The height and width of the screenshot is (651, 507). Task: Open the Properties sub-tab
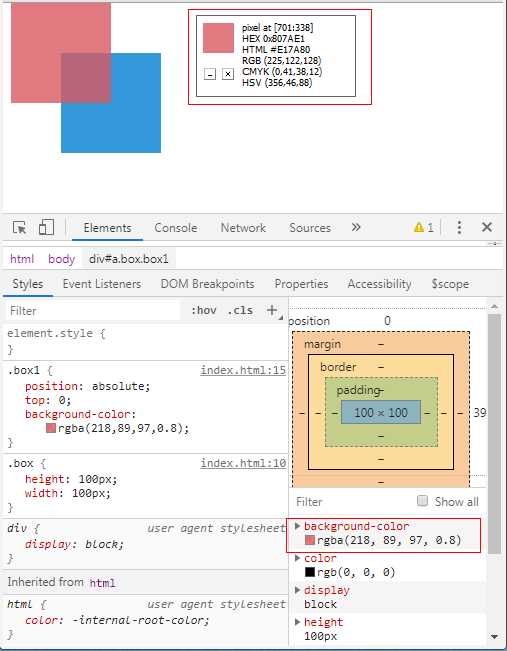click(x=301, y=284)
